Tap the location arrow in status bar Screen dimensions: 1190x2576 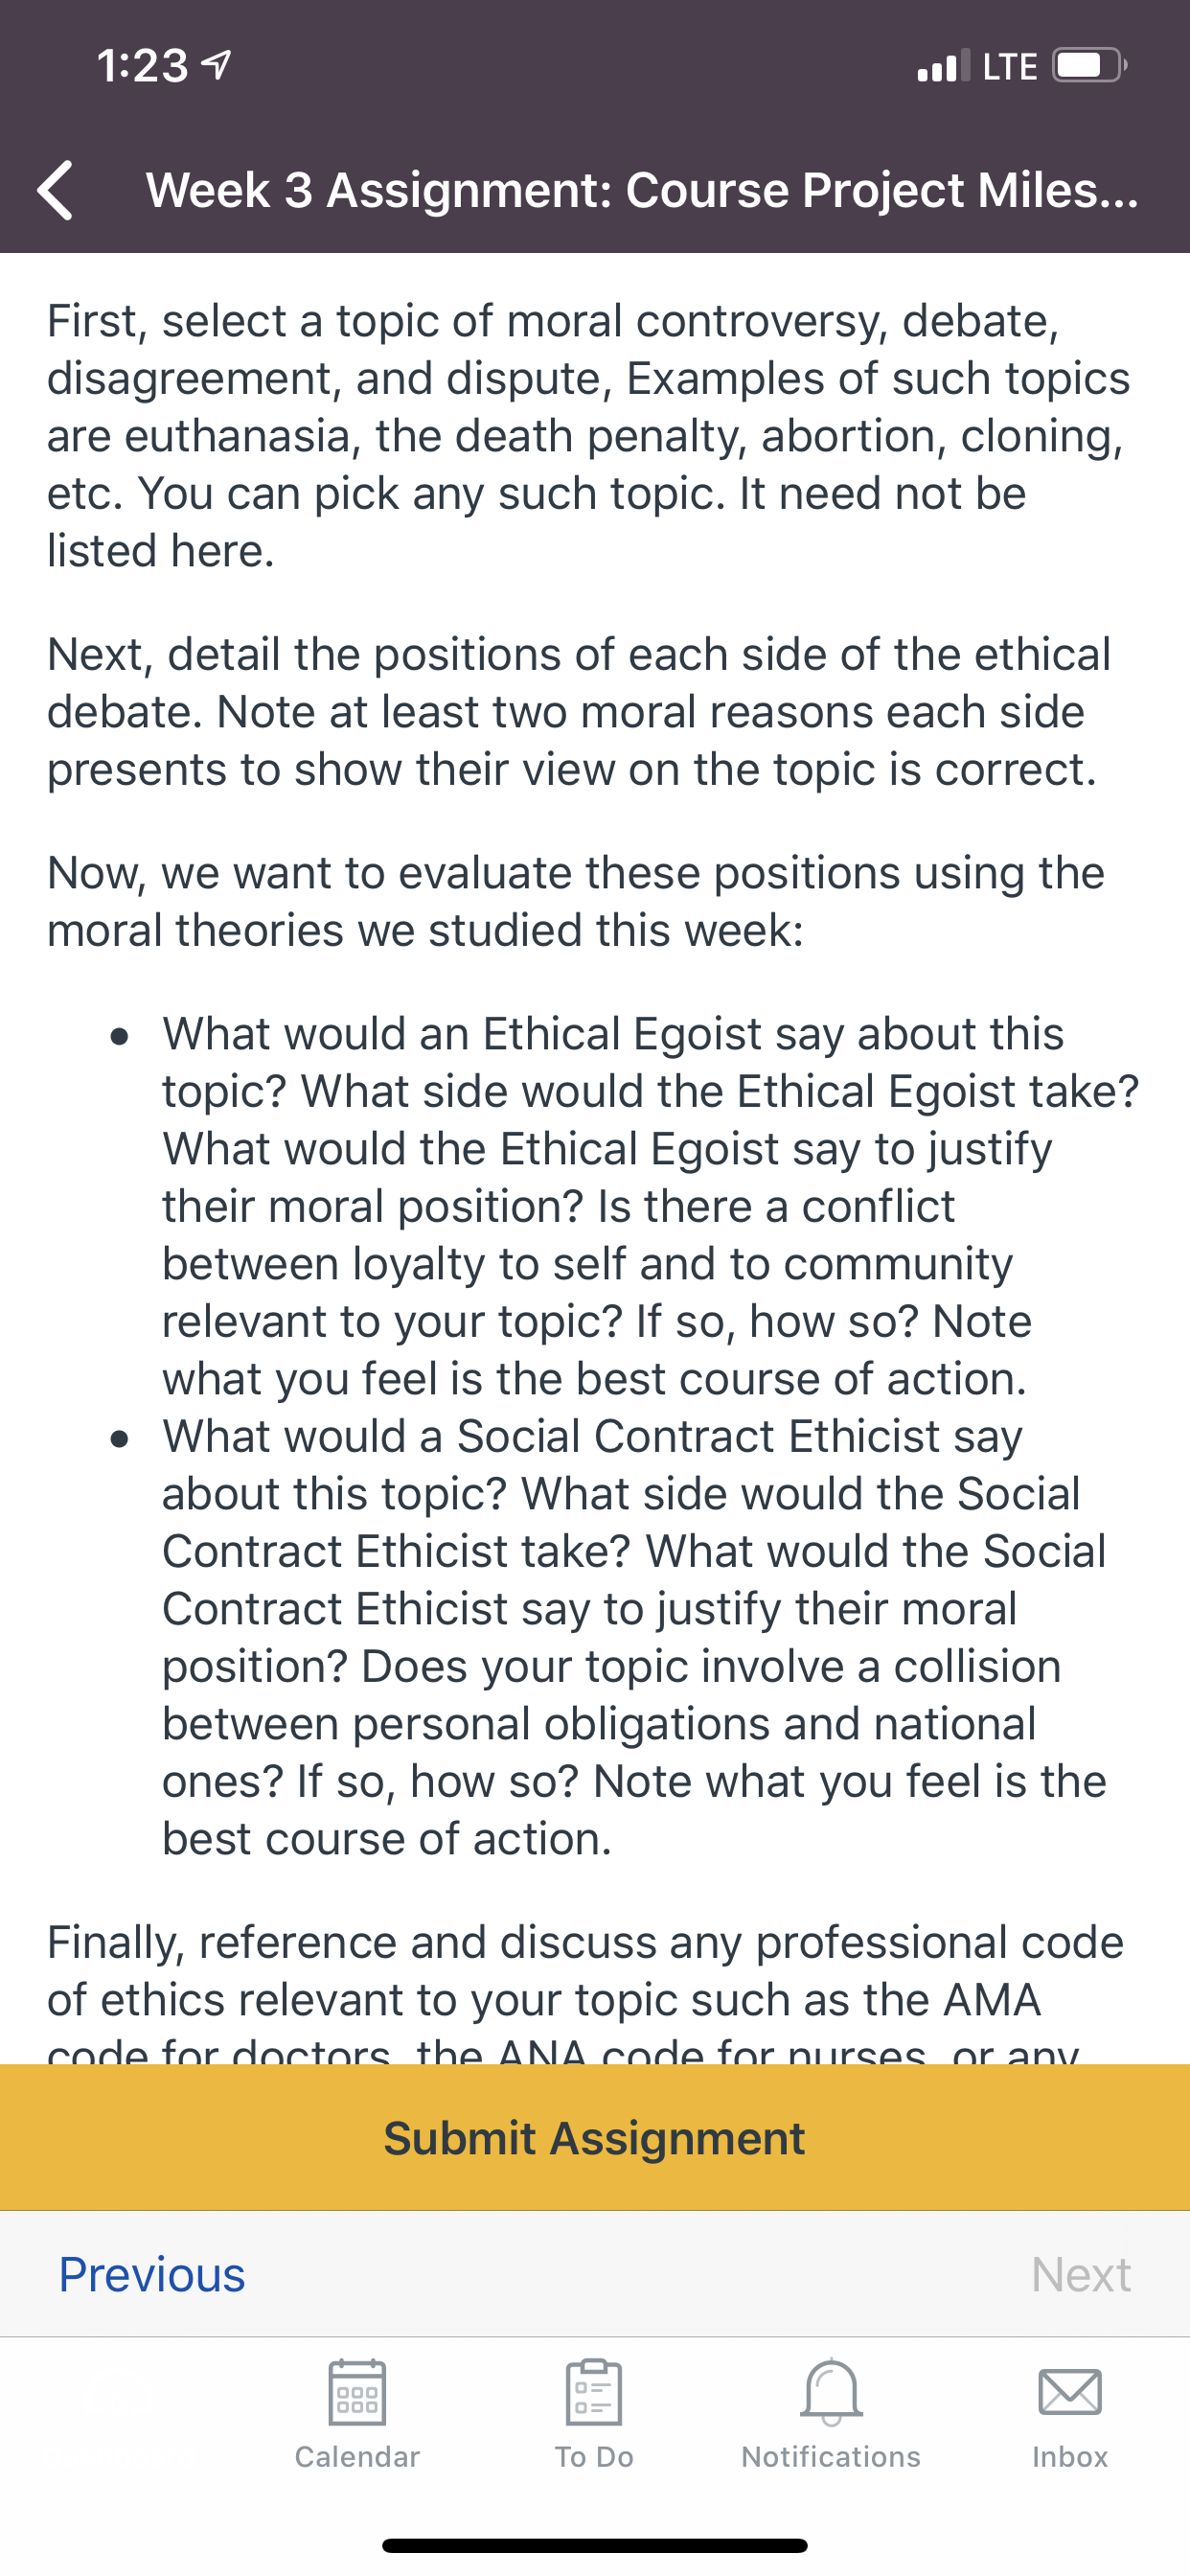click(x=217, y=66)
